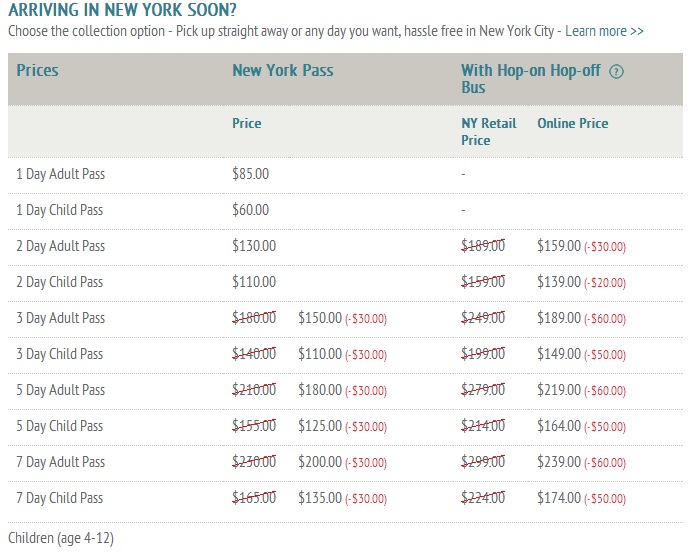The image size is (694, 555).
Task: Select the Children (age 4-12) footnote text
Action: [61, 538]
